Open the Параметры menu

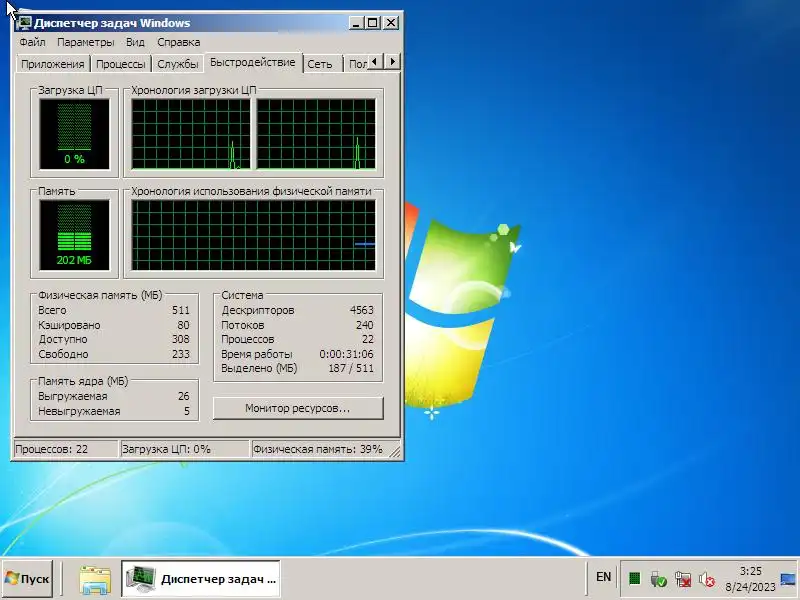pos(85,42)
